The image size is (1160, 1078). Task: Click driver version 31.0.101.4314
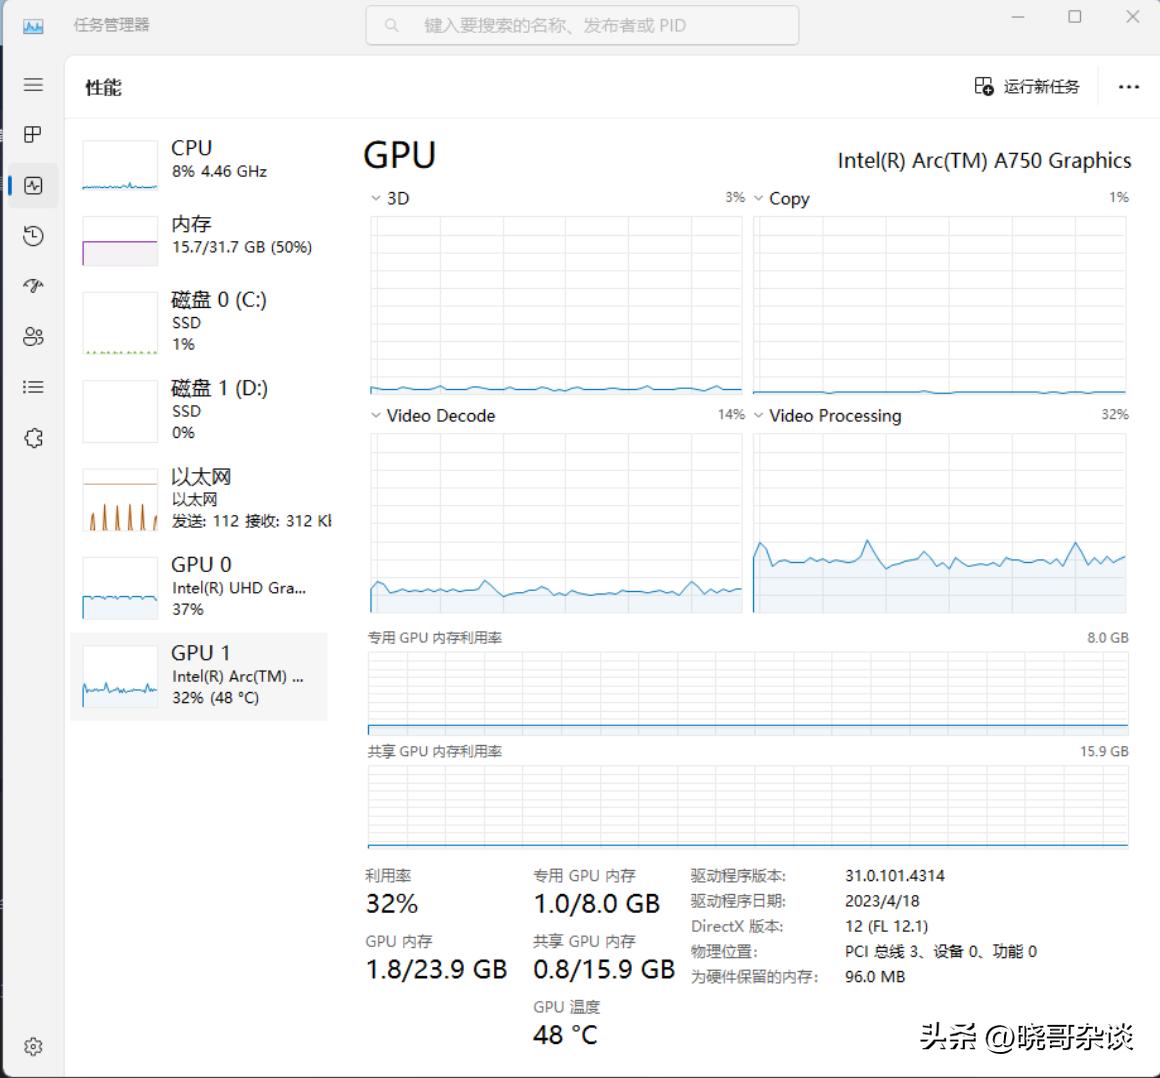[894, 876]
